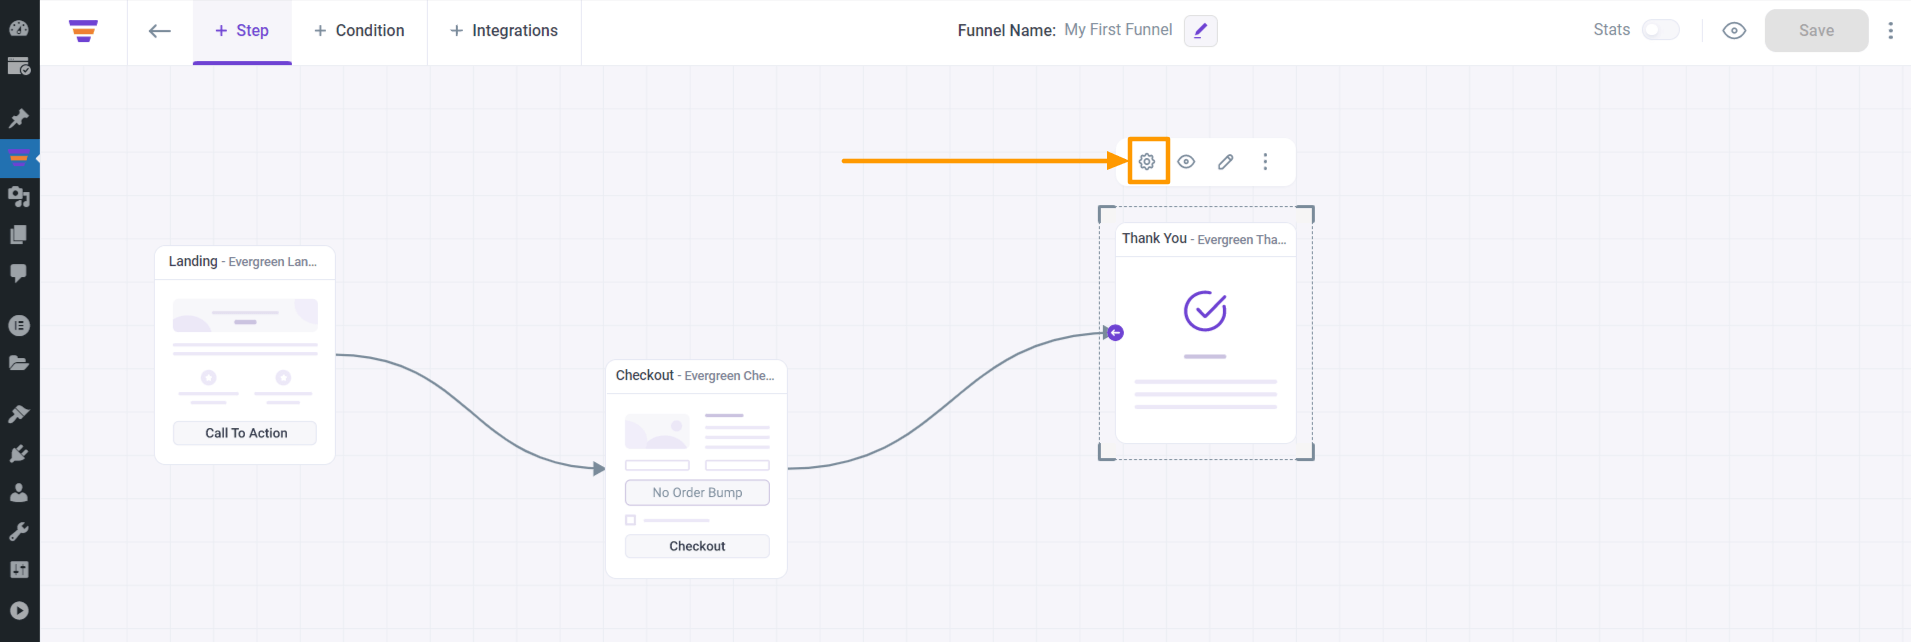Open the Plugins plug icon in sidebar
Screen dimensions: 1911x642
(19, 453)
